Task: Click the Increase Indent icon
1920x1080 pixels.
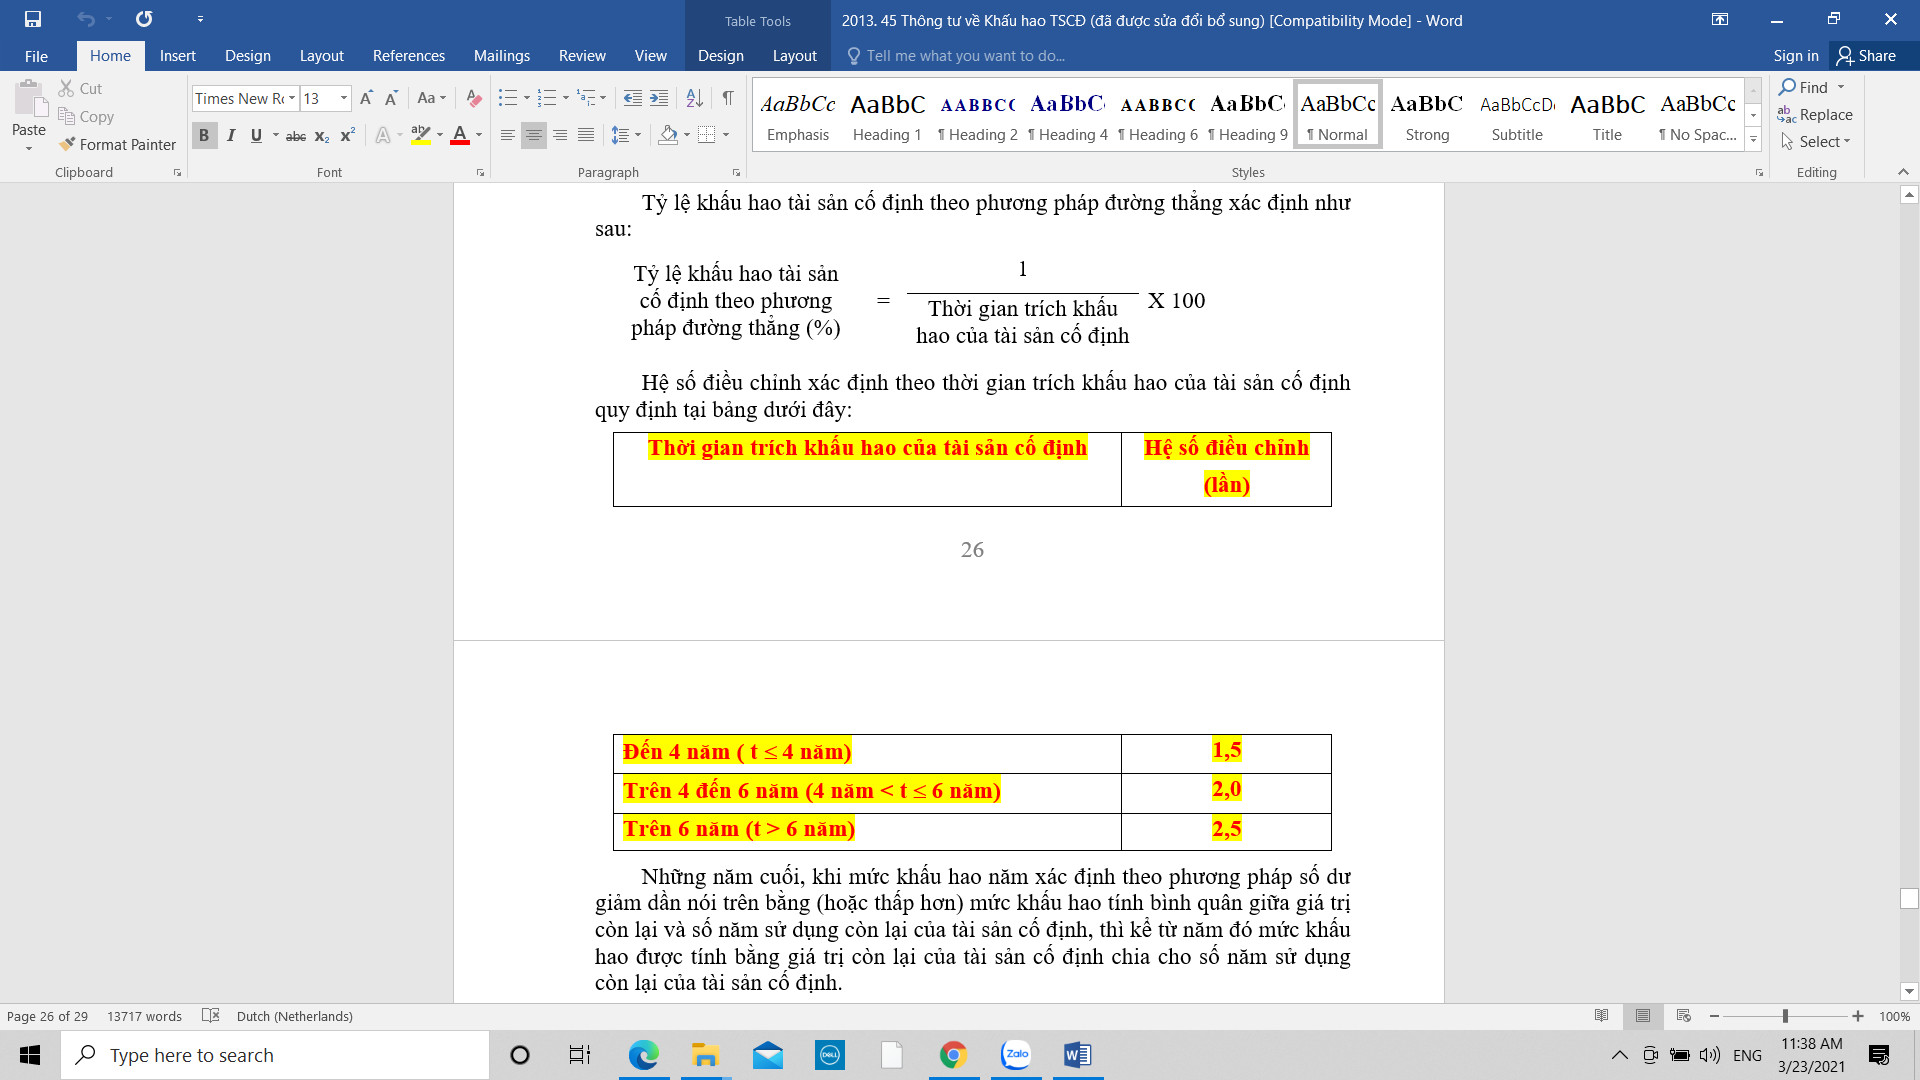Action: click(x=659, y=98)
